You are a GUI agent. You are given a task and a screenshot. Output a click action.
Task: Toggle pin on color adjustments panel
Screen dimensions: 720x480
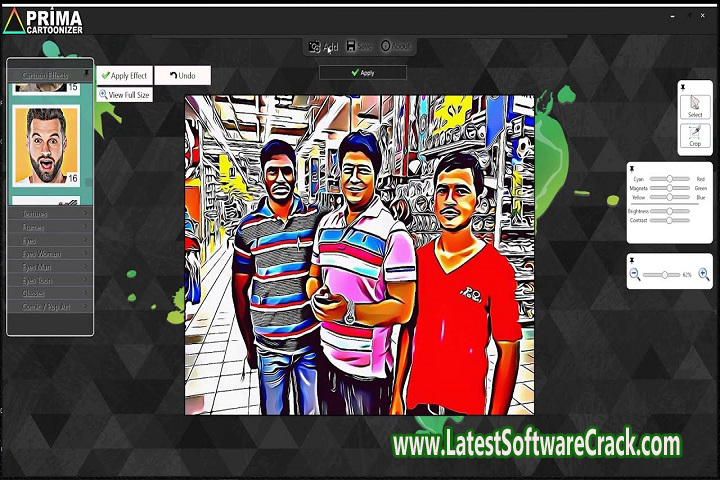click(x=632, y=168)
